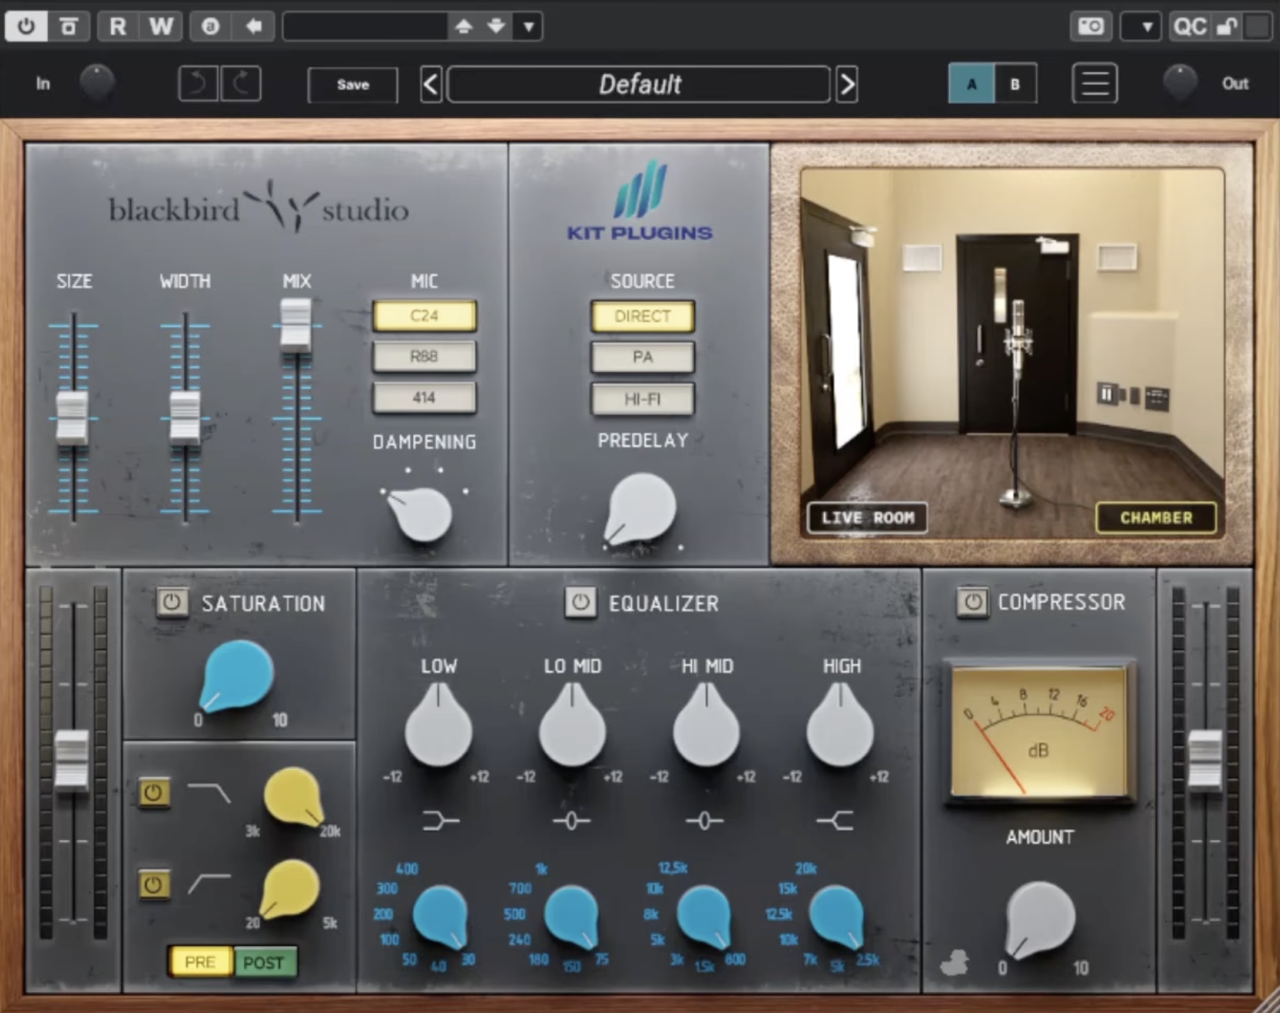Select PA source
The height and width of the screenshot is (1013, 1280).
point(642,358)
